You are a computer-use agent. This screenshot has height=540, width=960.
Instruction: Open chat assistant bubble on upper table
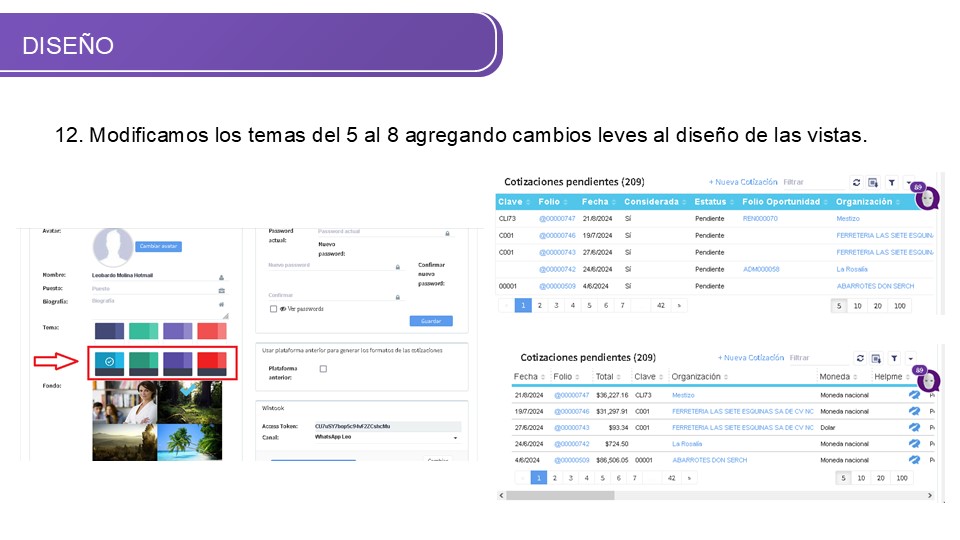[x=927, y=197]
